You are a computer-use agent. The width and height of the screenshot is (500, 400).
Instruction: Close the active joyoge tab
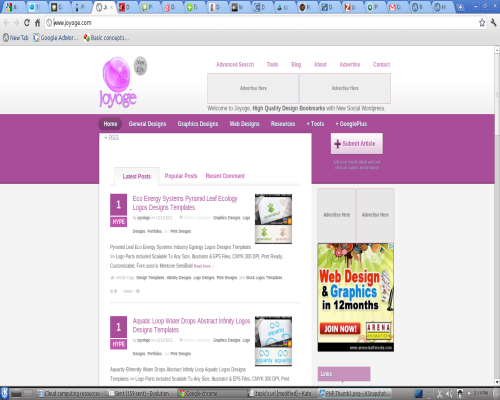pyautogui.click(x=111, y=7)
